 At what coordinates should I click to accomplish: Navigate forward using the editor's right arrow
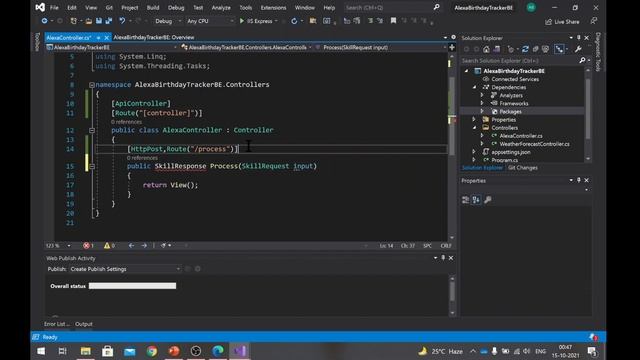(x=144, y=245)
